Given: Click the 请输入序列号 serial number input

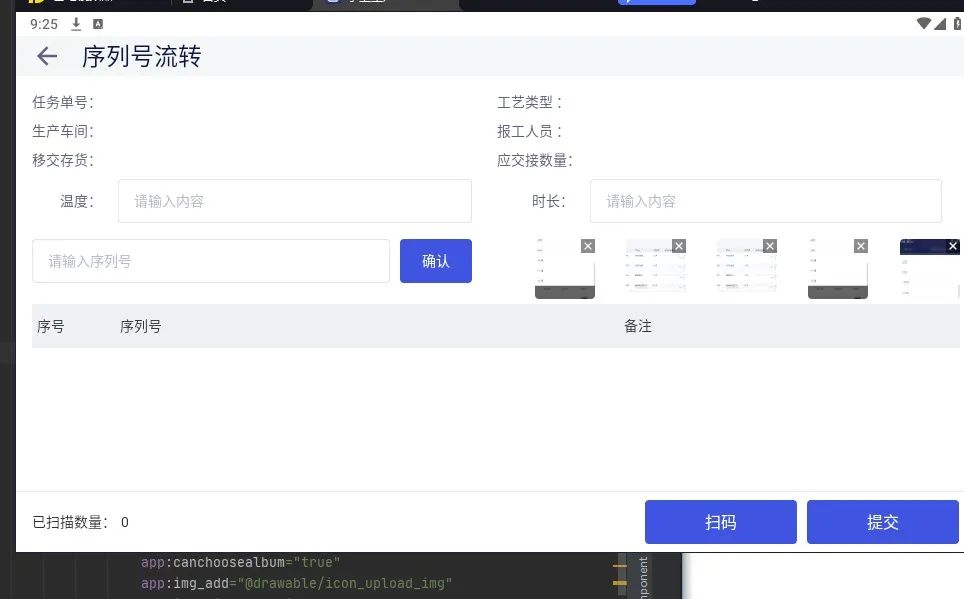Looking at the screenshot, I should (x=210, y=260).
